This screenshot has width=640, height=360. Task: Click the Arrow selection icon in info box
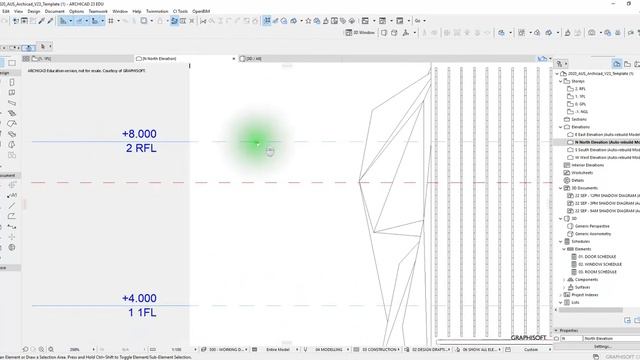[x=43, y=47]
